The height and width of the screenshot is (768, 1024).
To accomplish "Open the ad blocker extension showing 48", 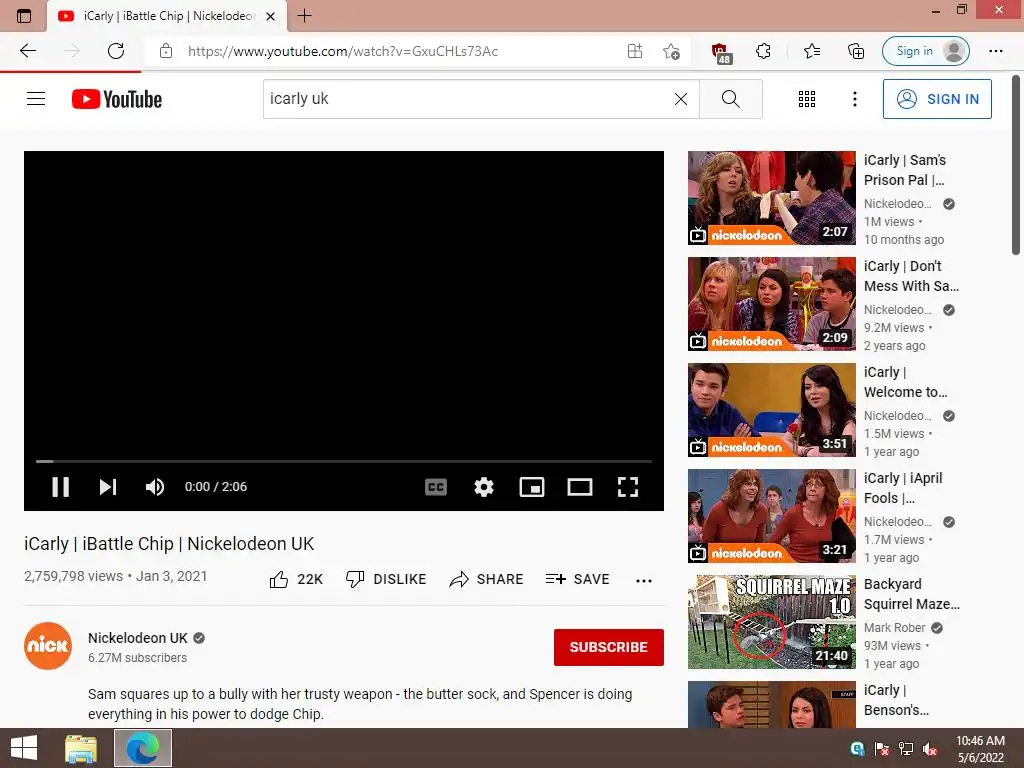I will coord(720,52).
